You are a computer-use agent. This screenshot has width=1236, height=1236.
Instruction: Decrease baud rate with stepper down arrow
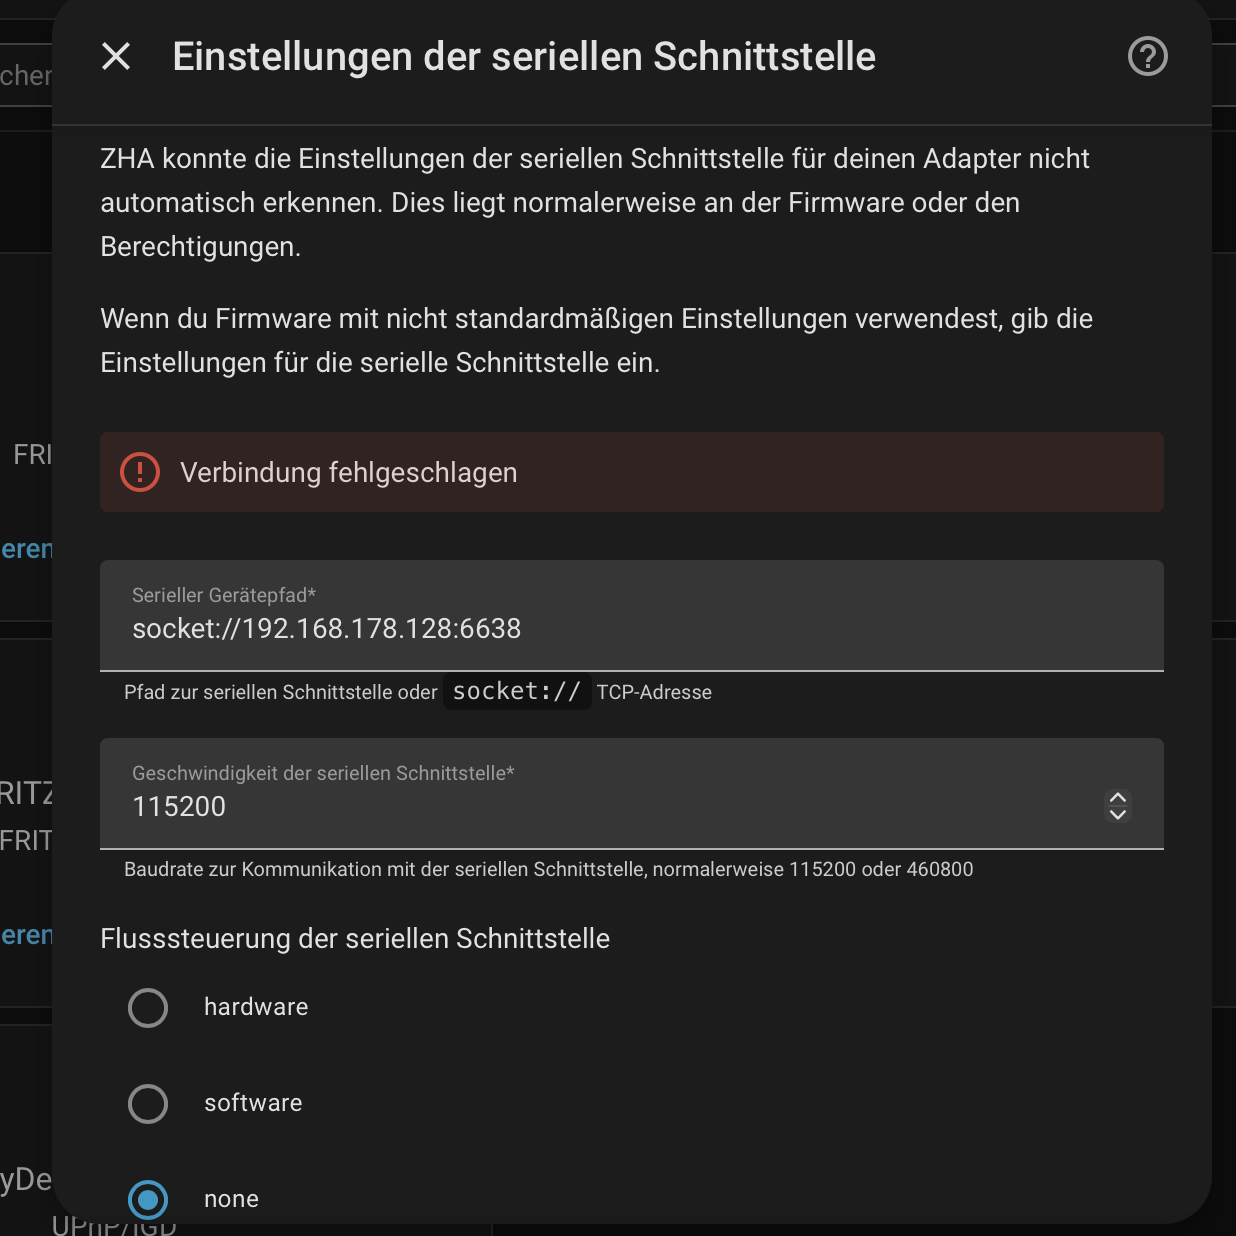click(1118, 814)
